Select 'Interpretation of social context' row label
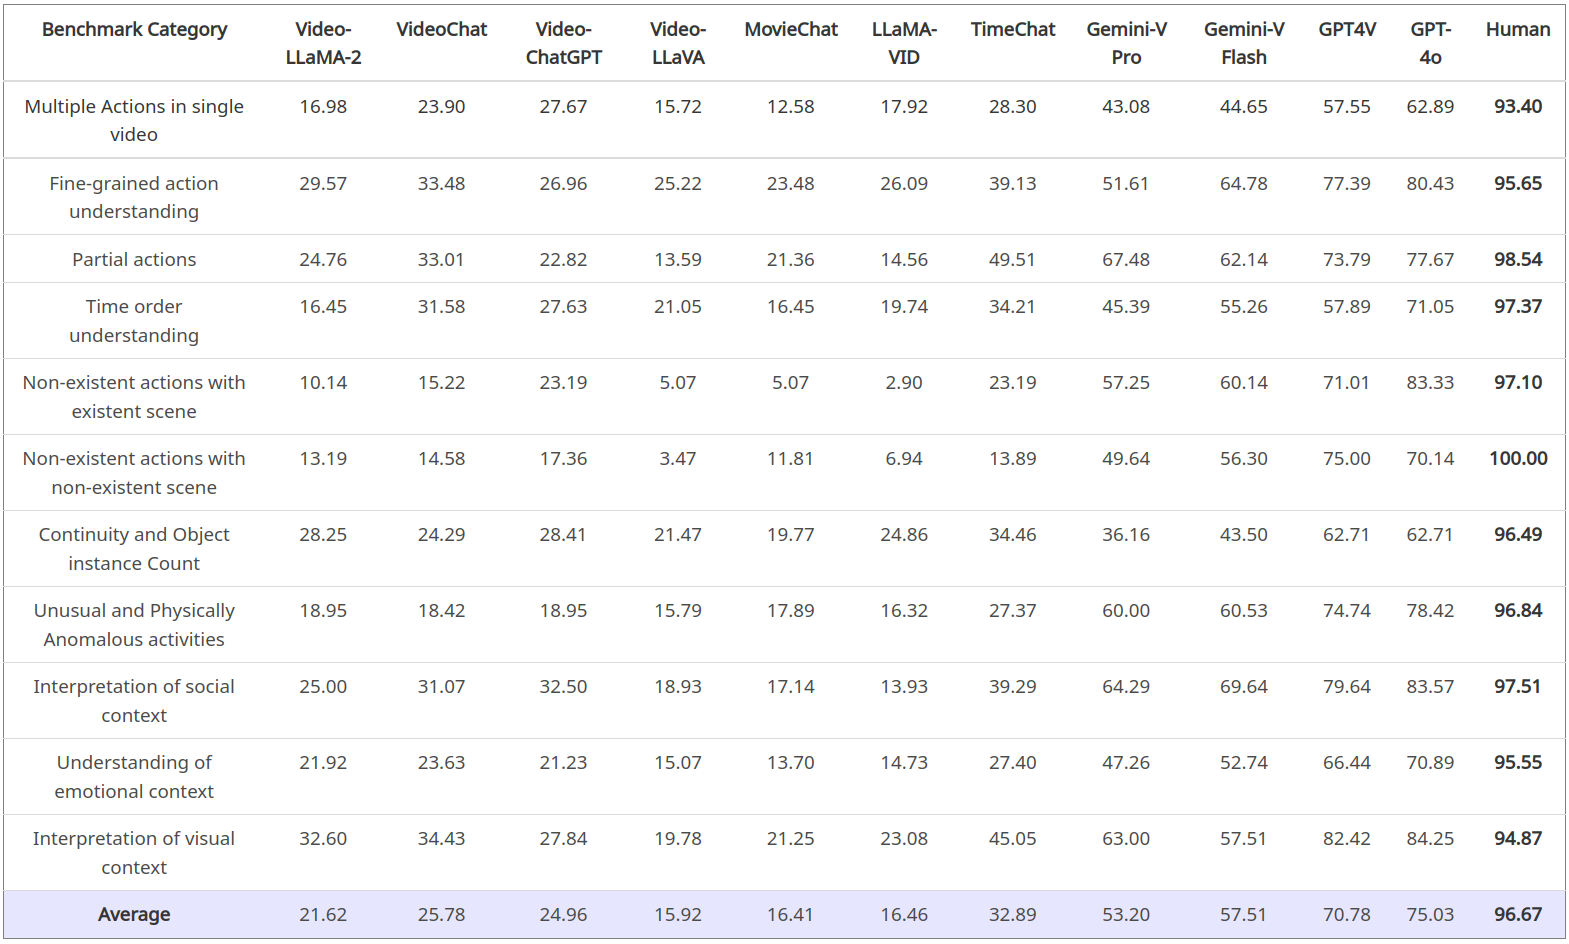This screenshot has width=1569, height=944. 134,701
